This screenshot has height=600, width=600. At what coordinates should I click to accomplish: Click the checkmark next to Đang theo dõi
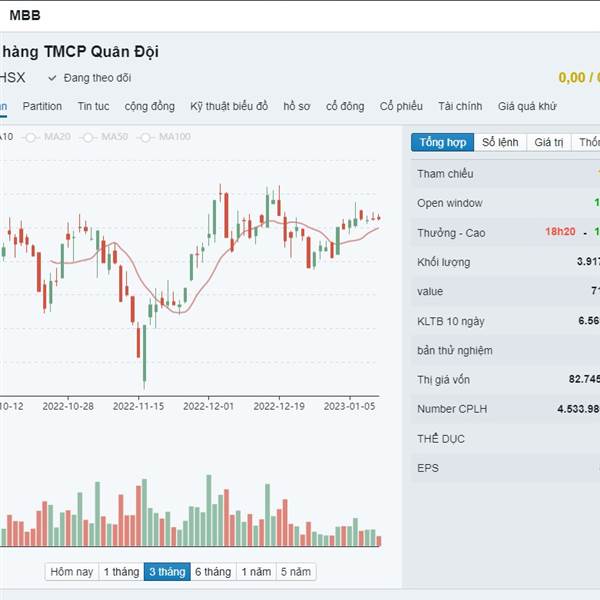pos(52,78)
